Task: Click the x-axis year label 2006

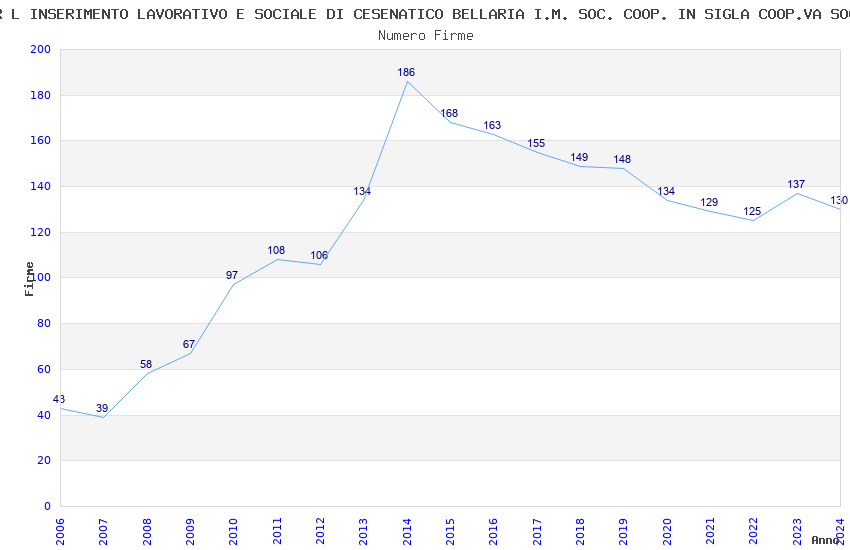Action: click(x=60, y=532)
